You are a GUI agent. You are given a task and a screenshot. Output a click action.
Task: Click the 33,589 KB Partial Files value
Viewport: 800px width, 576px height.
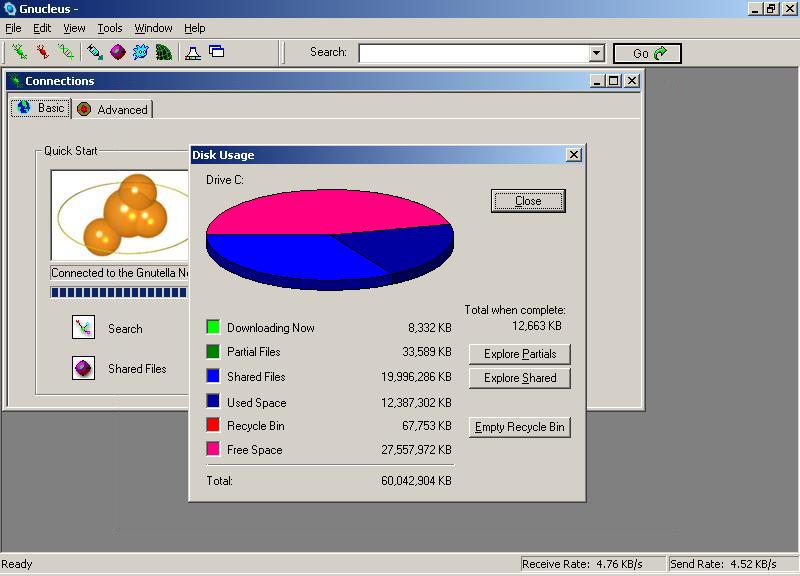point(427,352)
